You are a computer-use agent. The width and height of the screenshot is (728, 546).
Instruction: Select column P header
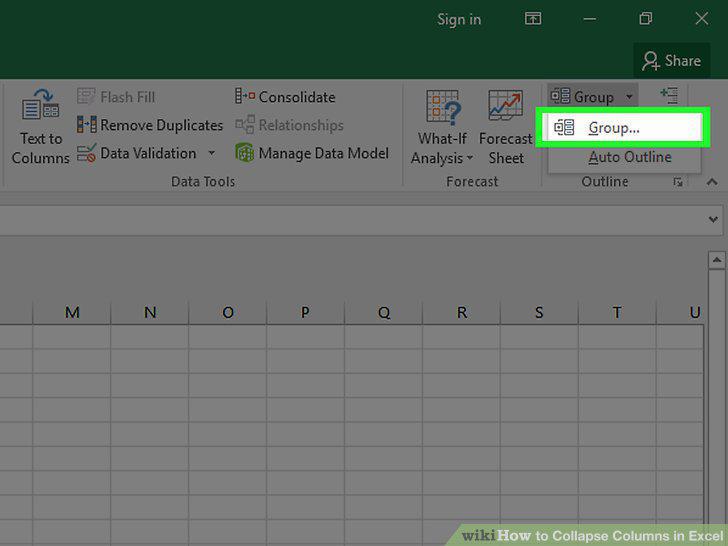coord(306,312)
